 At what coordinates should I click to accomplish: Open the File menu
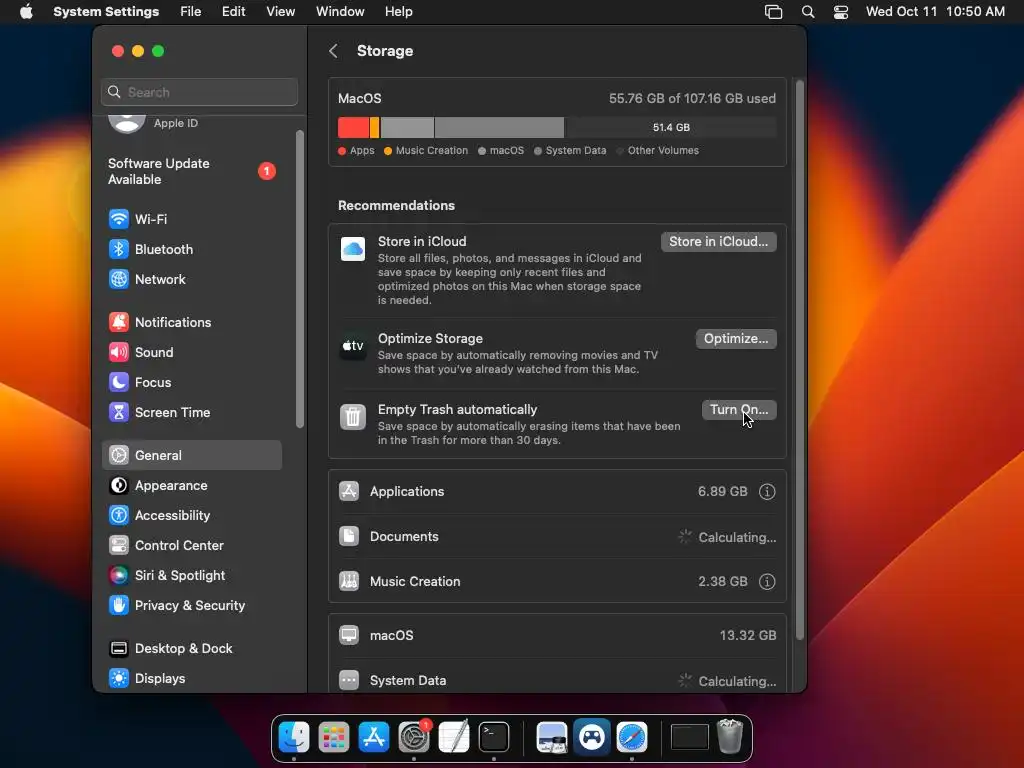tap(191, 12)
